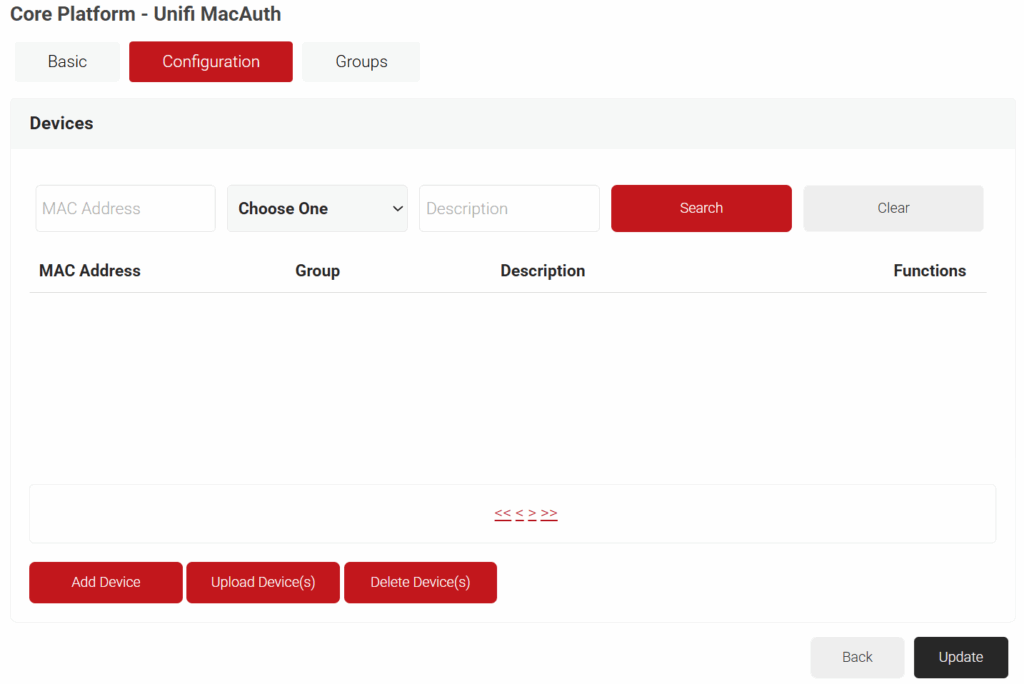Expand the group selection chevron arrow
The width and height of the screenshot is (1024, 684).
tap(396, 208)
